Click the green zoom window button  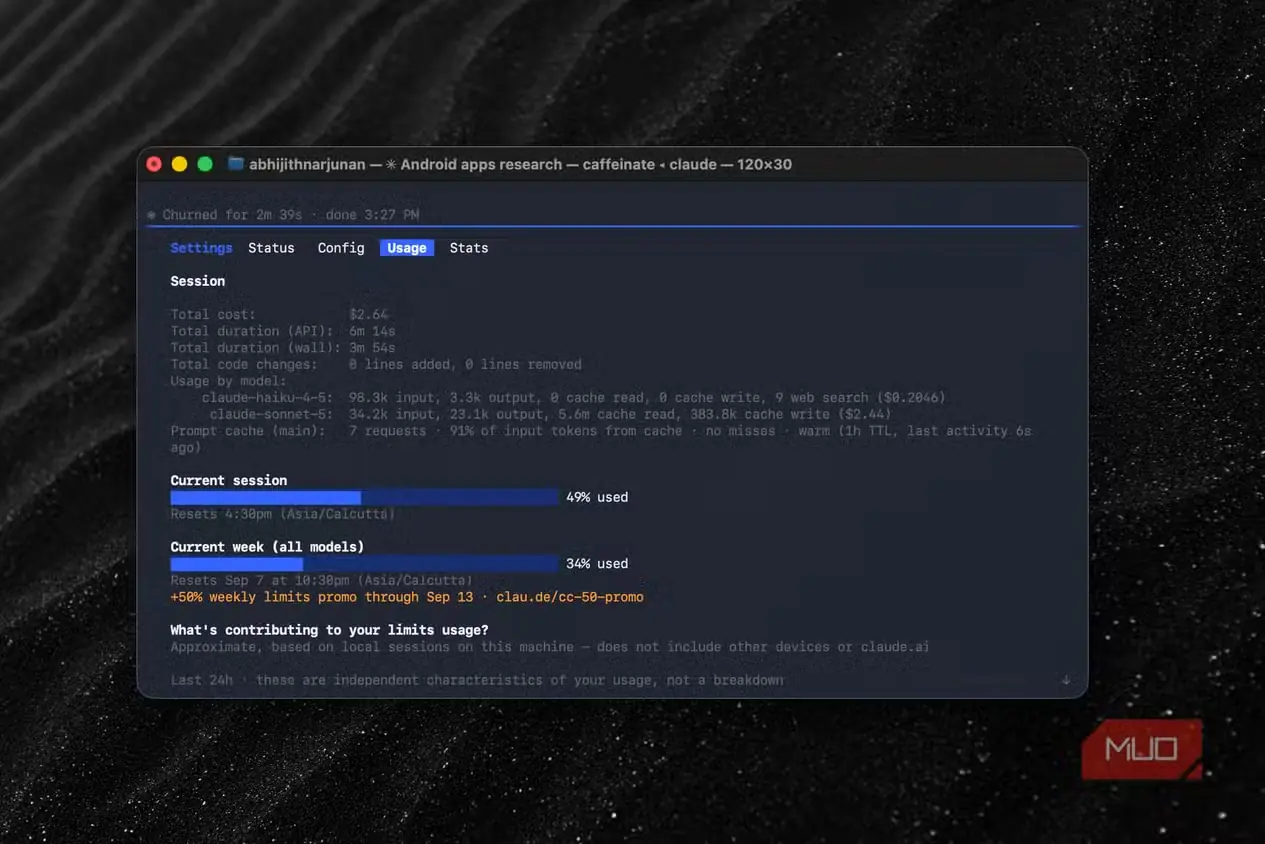[x=205, y=164]
